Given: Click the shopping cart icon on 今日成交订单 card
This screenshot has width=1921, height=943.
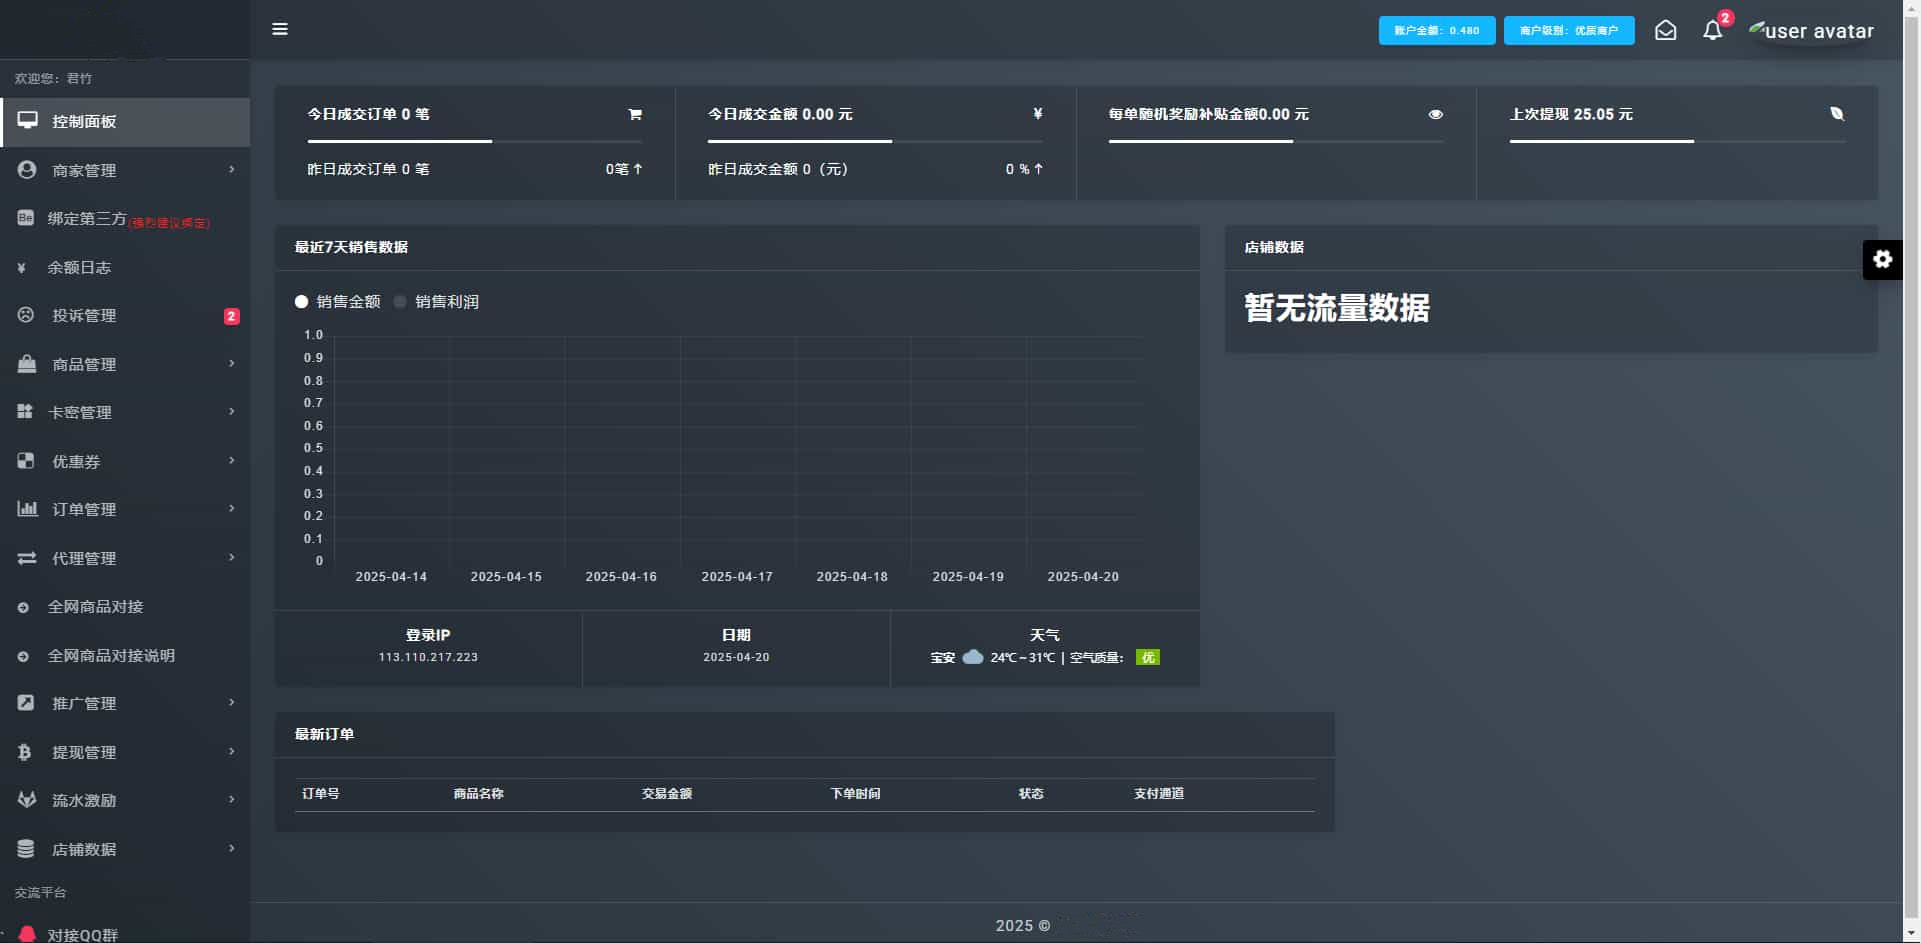Looking at the screenshot, I should pos(634,114).
